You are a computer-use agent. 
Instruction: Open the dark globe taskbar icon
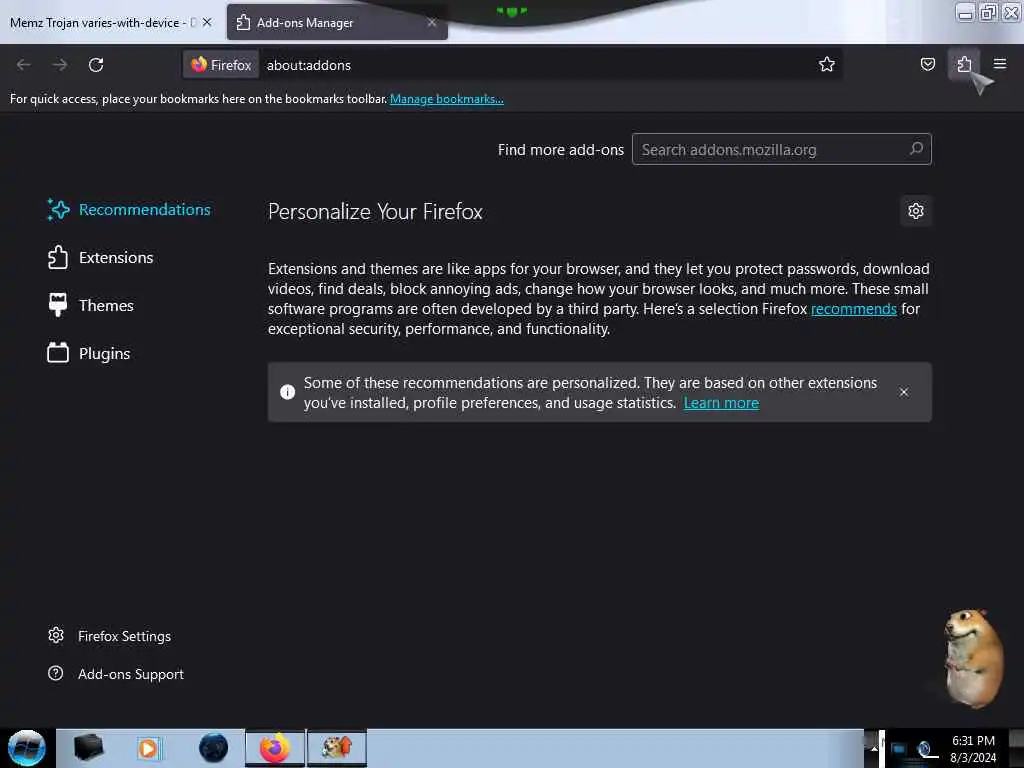click(x=214, y=748)
